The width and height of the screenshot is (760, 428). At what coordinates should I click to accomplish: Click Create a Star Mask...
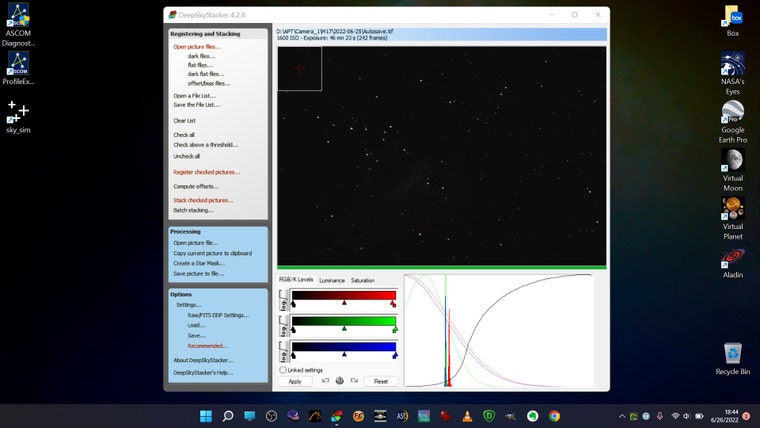[199, 263]
